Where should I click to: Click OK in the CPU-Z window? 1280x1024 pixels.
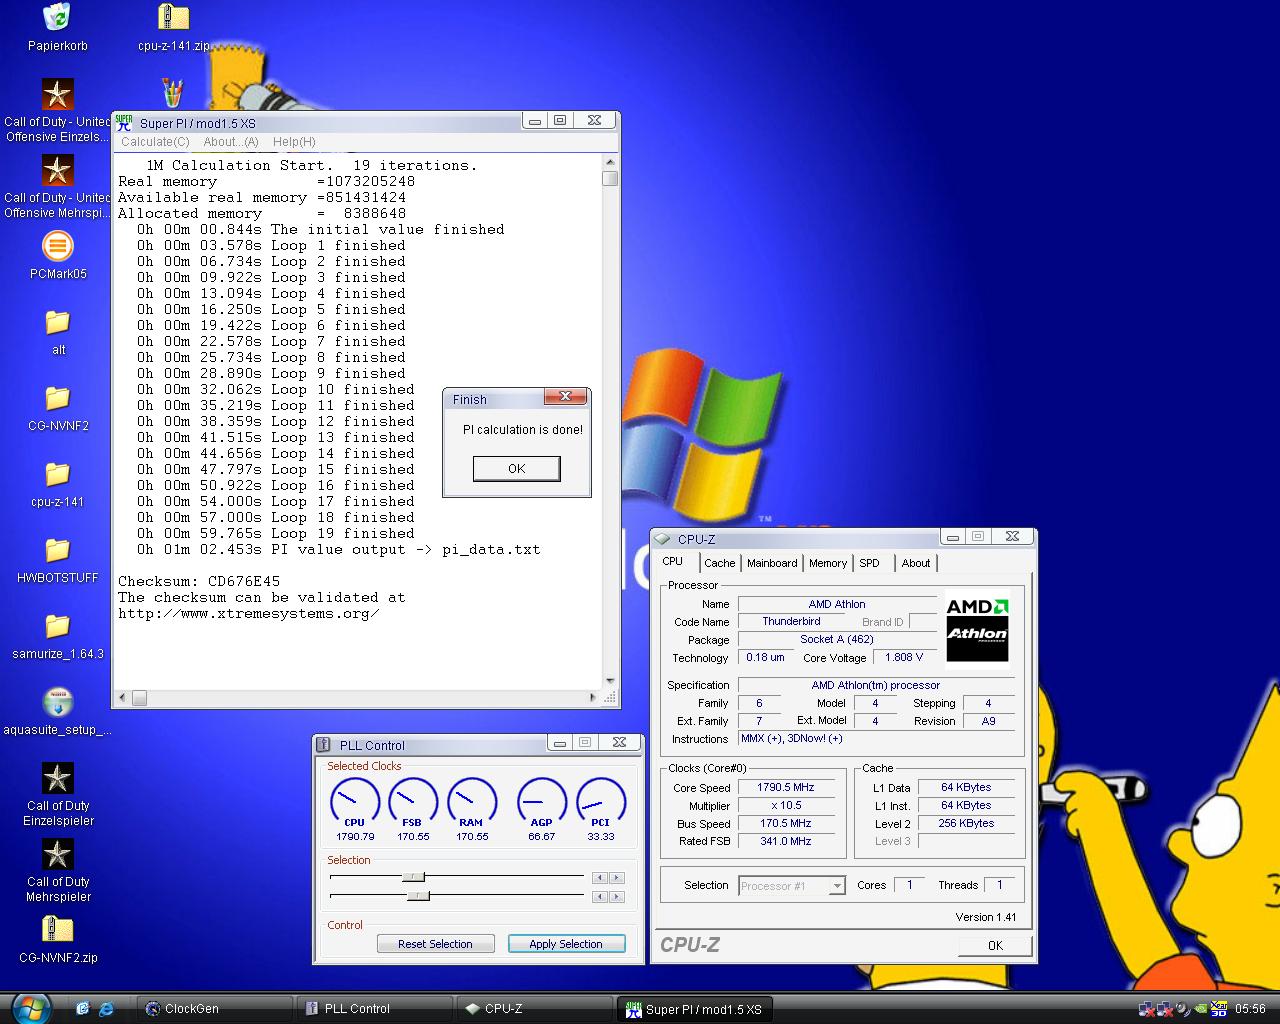click(995, 945)
